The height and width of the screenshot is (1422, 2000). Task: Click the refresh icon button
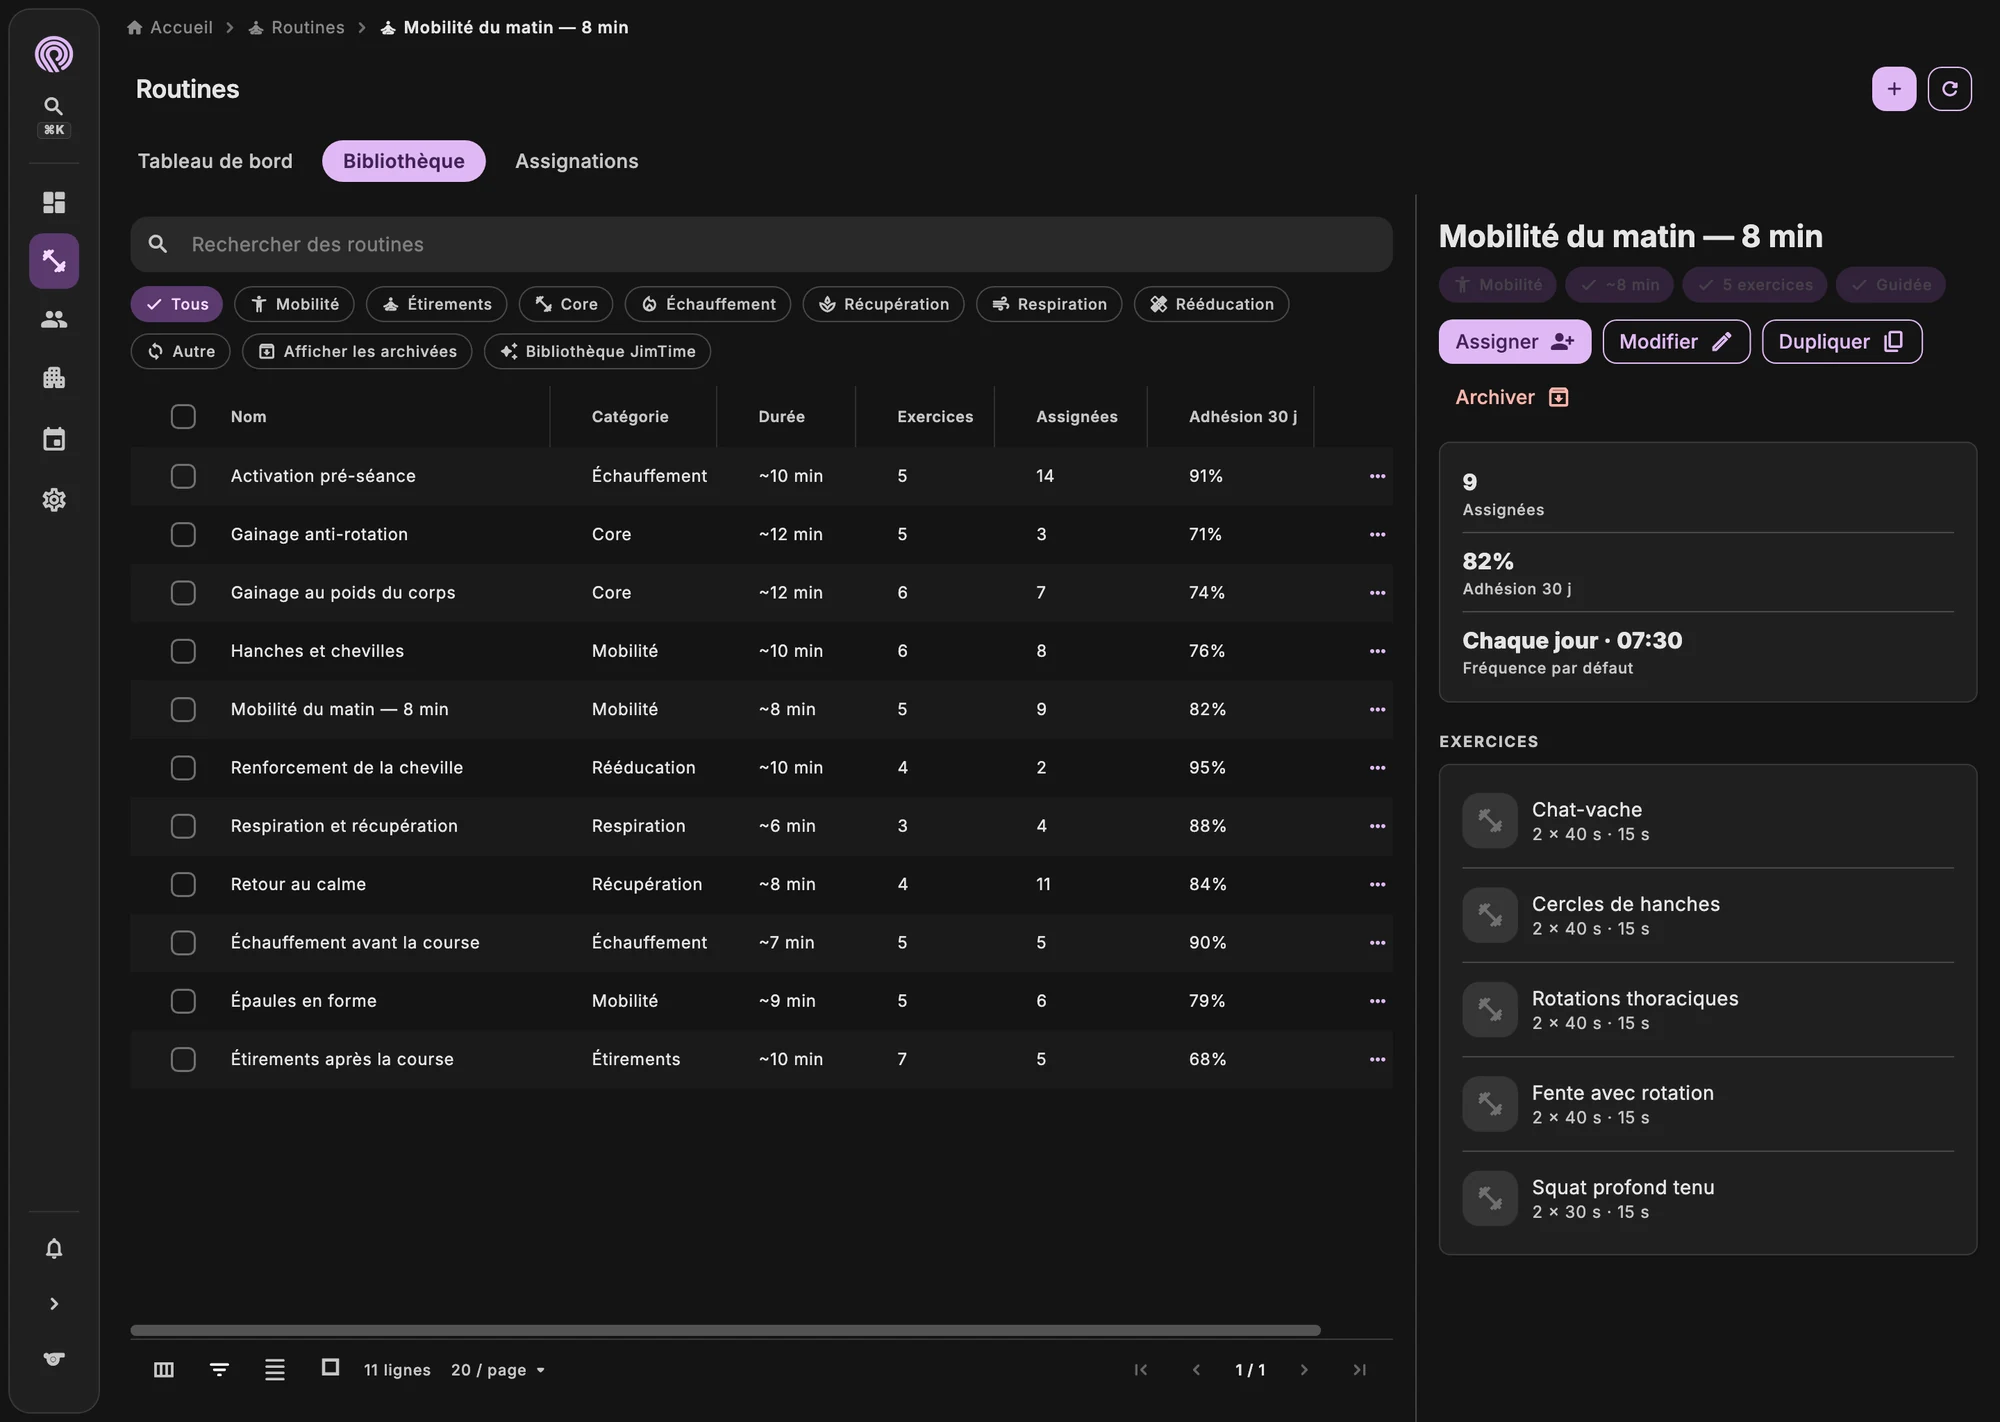tap(1949, 89)
